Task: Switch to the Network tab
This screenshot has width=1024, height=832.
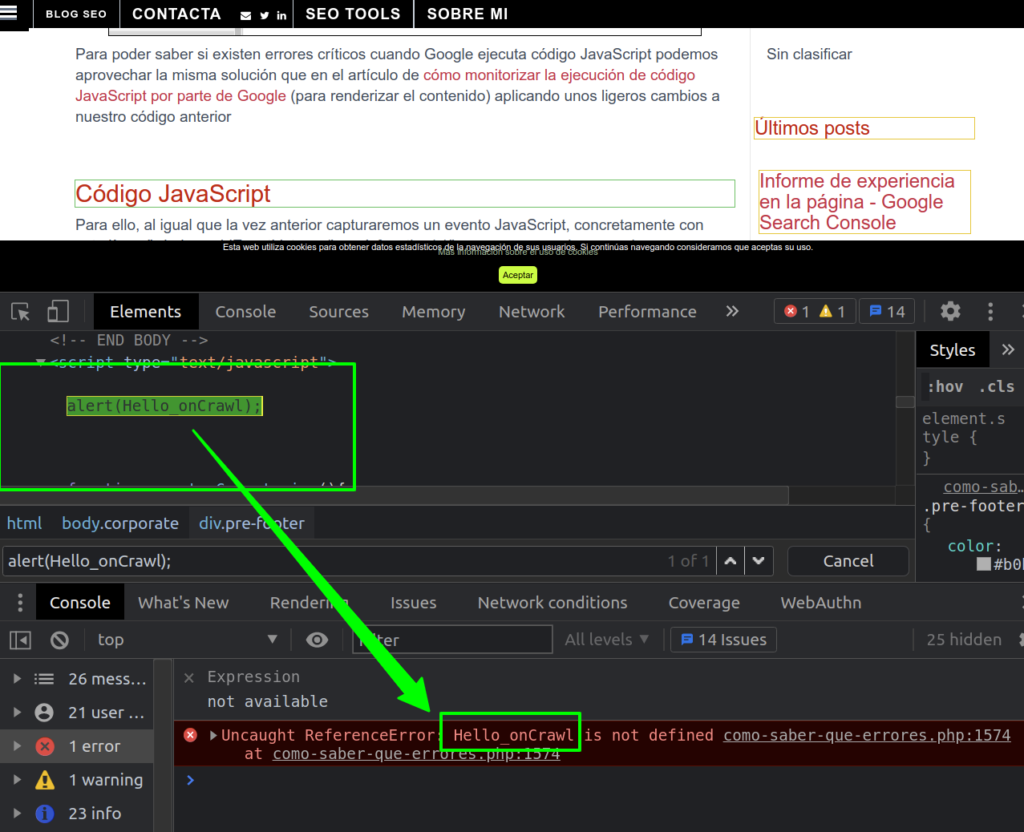Action: click(531, 312)
